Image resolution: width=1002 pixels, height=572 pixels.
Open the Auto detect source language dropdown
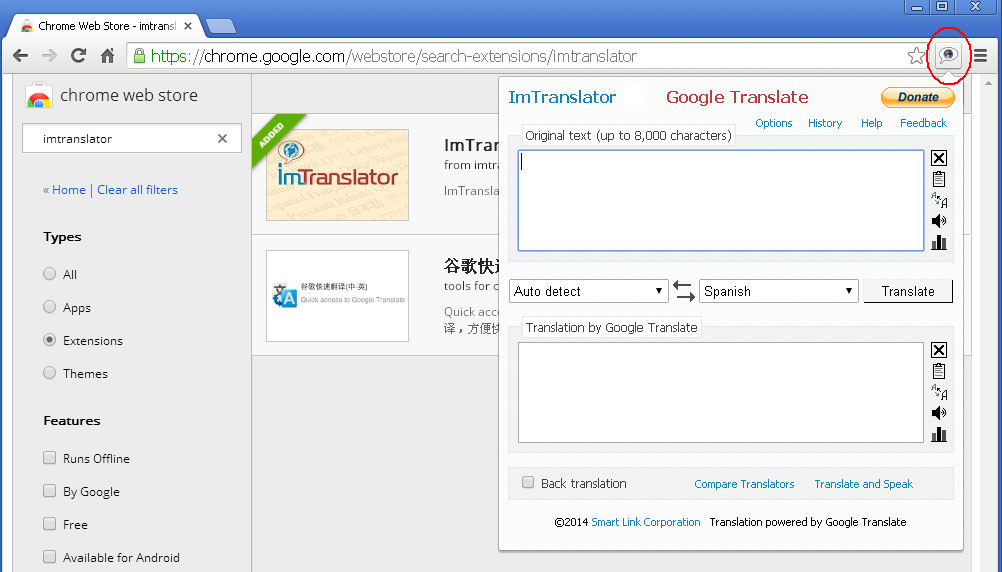click(x=588, y=291)
